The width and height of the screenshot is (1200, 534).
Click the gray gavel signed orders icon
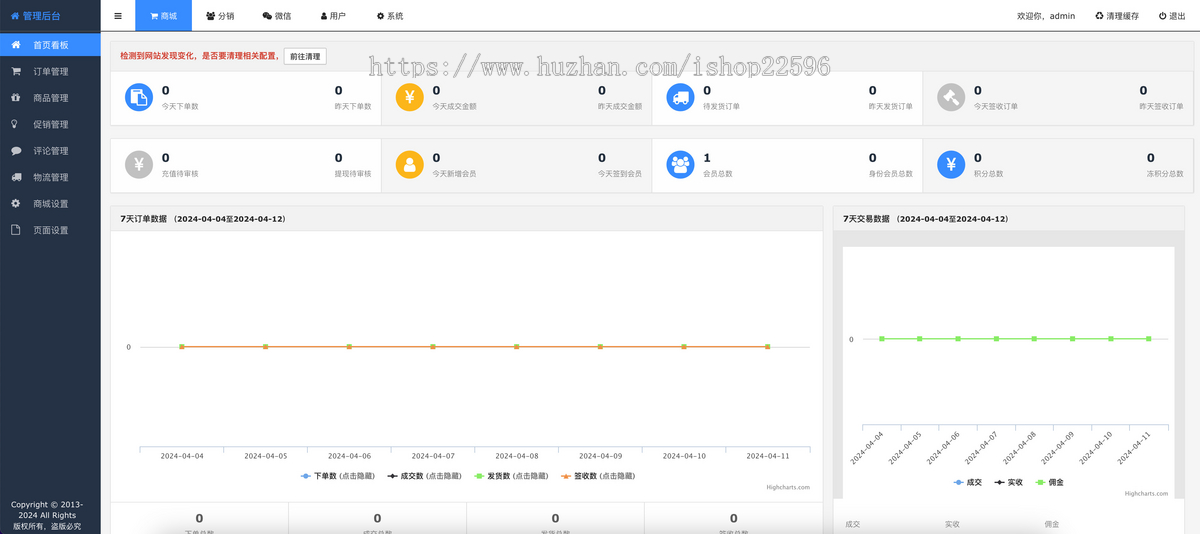951,97
